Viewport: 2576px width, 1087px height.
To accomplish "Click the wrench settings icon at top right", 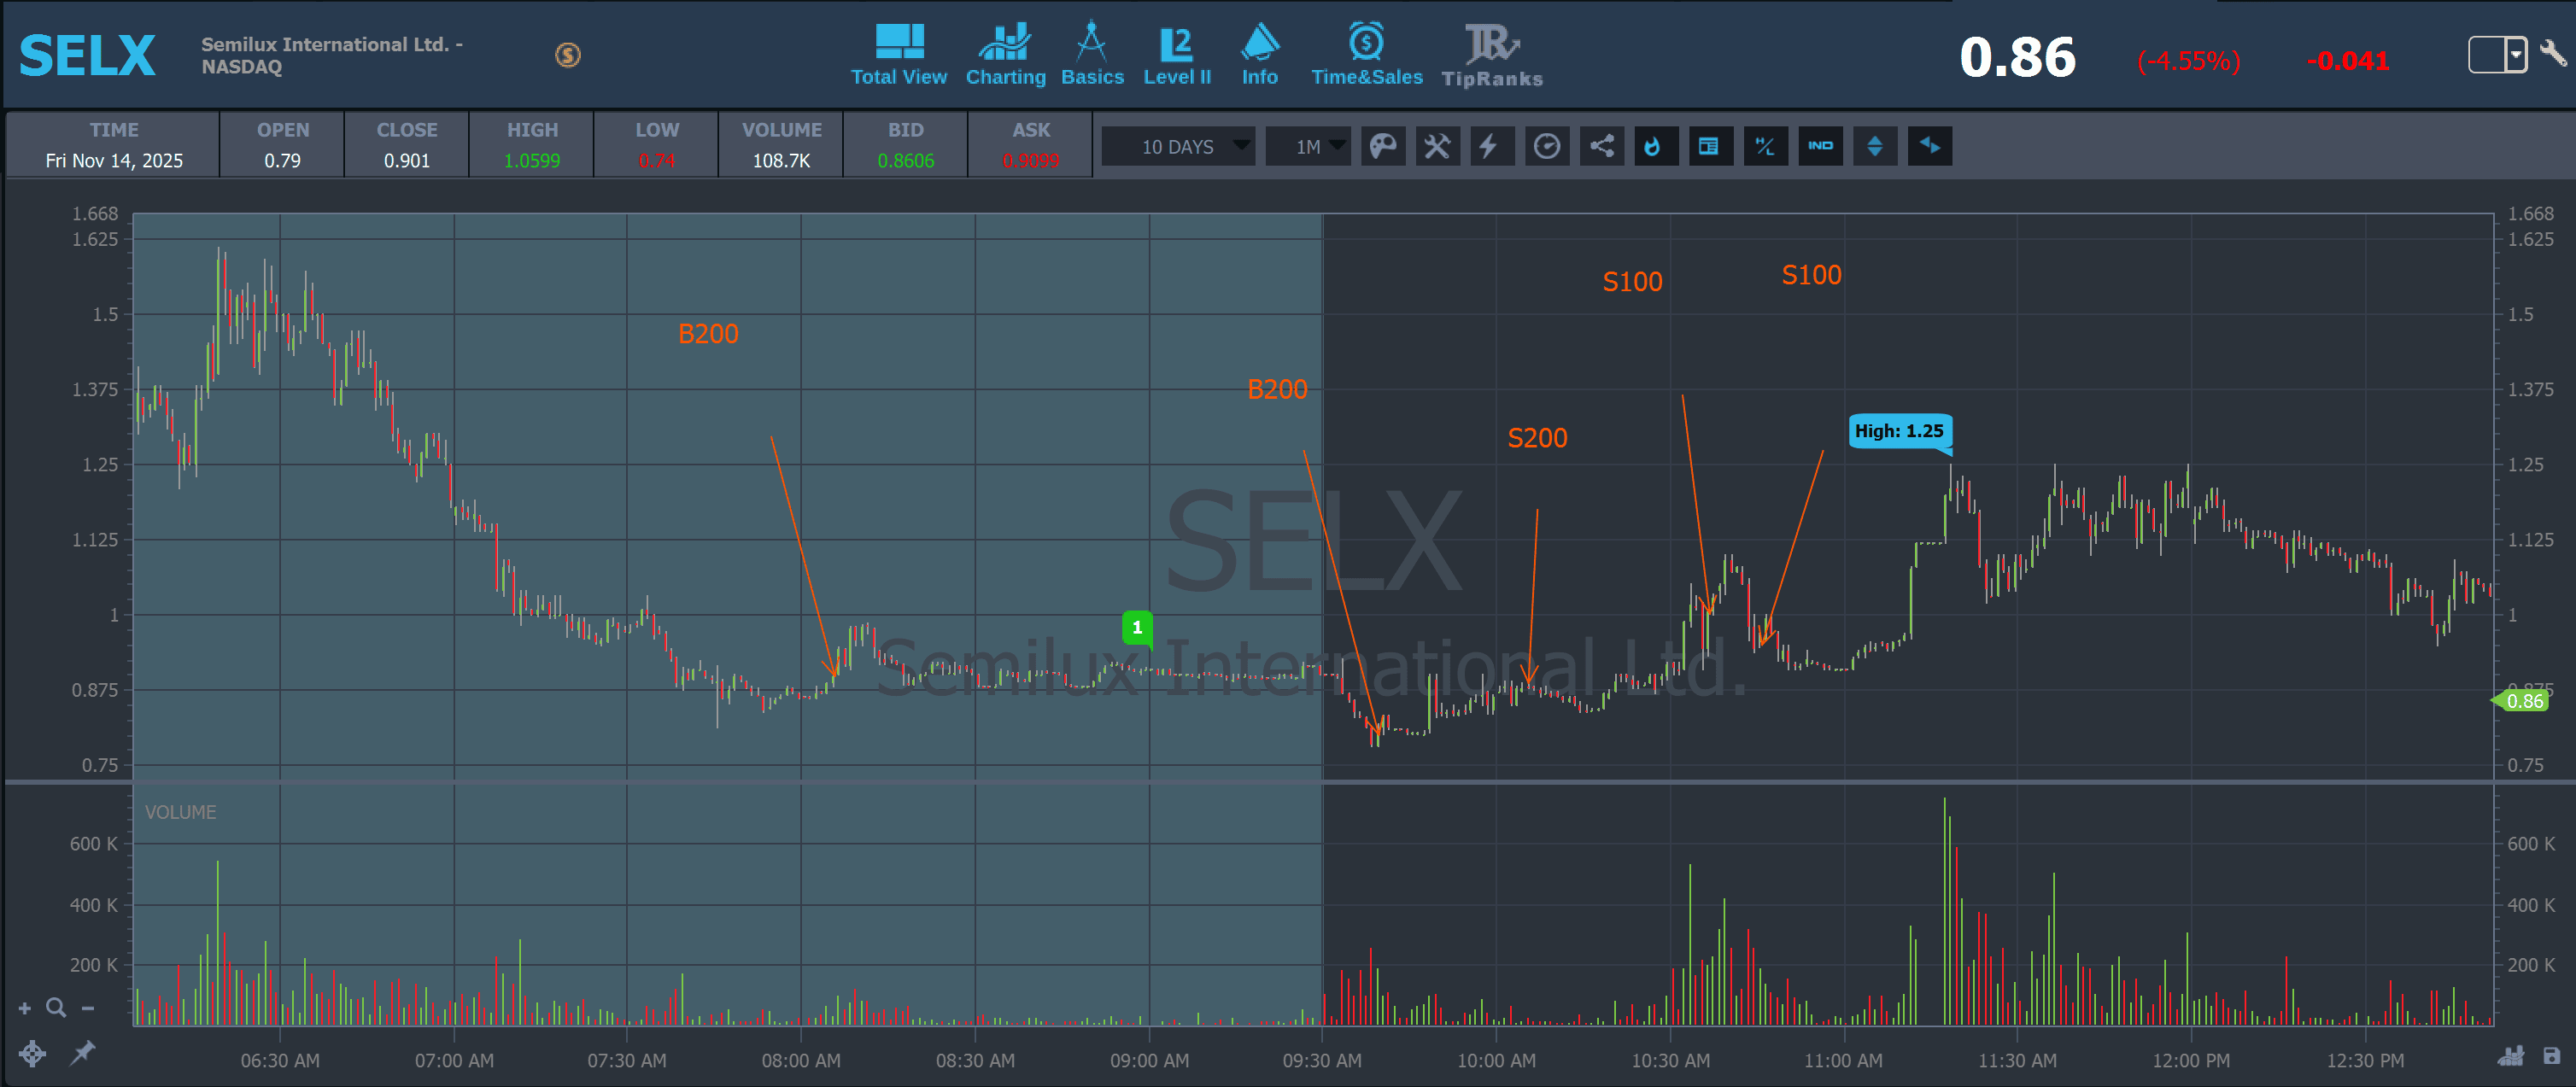I will pyautogui.click(x=2554, y=52).
